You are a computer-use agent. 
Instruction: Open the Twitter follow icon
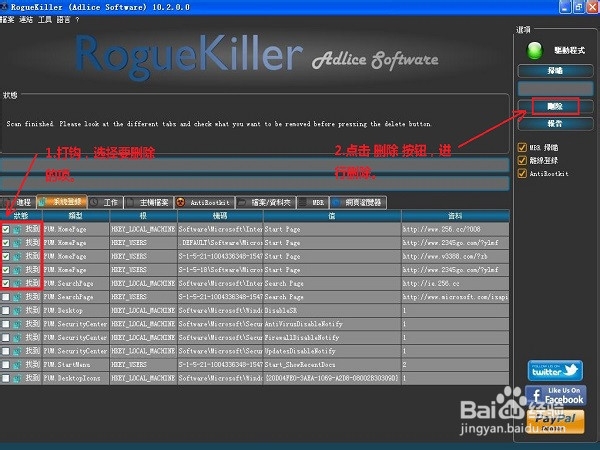pos(555,370)
